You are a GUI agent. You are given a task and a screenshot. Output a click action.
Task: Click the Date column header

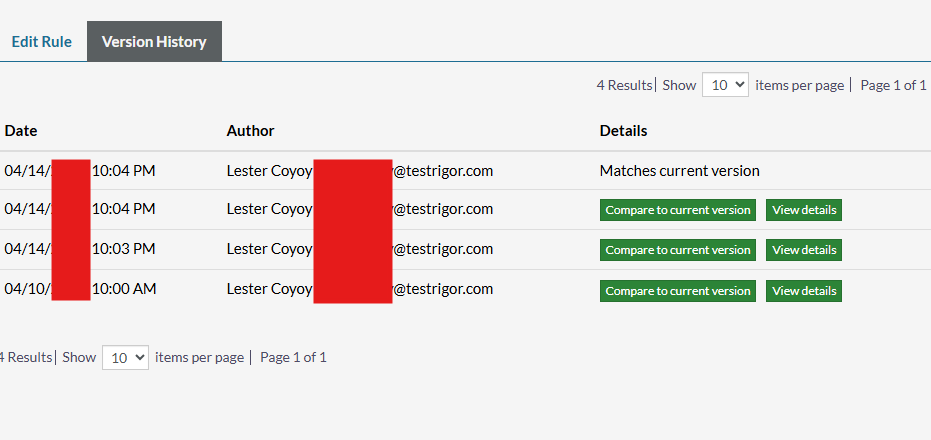(x=21, y=131)
